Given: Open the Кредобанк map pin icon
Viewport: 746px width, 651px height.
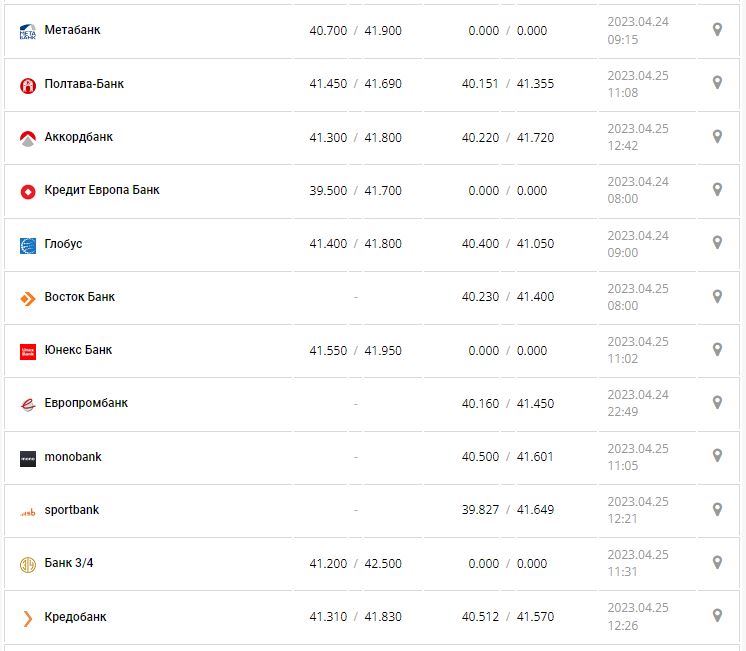Looking at the screenshot, I should 717,616.
